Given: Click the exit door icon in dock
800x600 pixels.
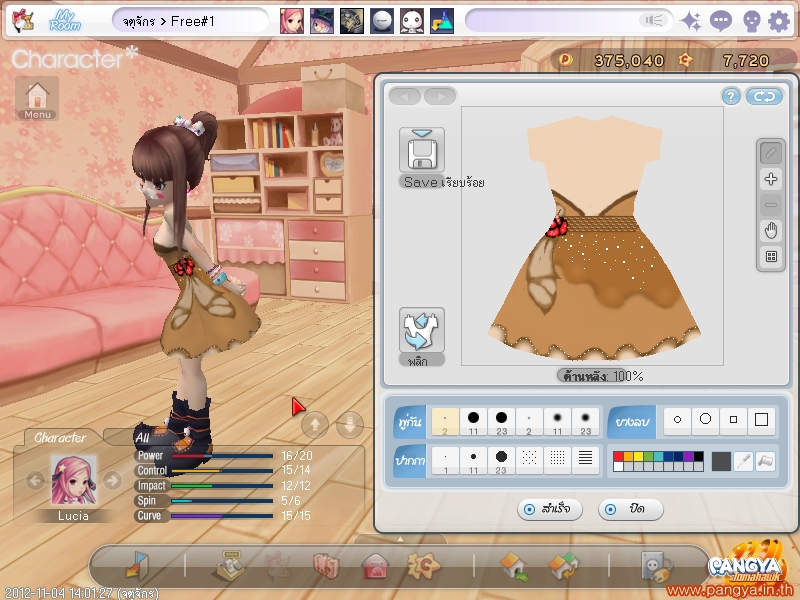Looking at the screenshot, I should (137, 565).
